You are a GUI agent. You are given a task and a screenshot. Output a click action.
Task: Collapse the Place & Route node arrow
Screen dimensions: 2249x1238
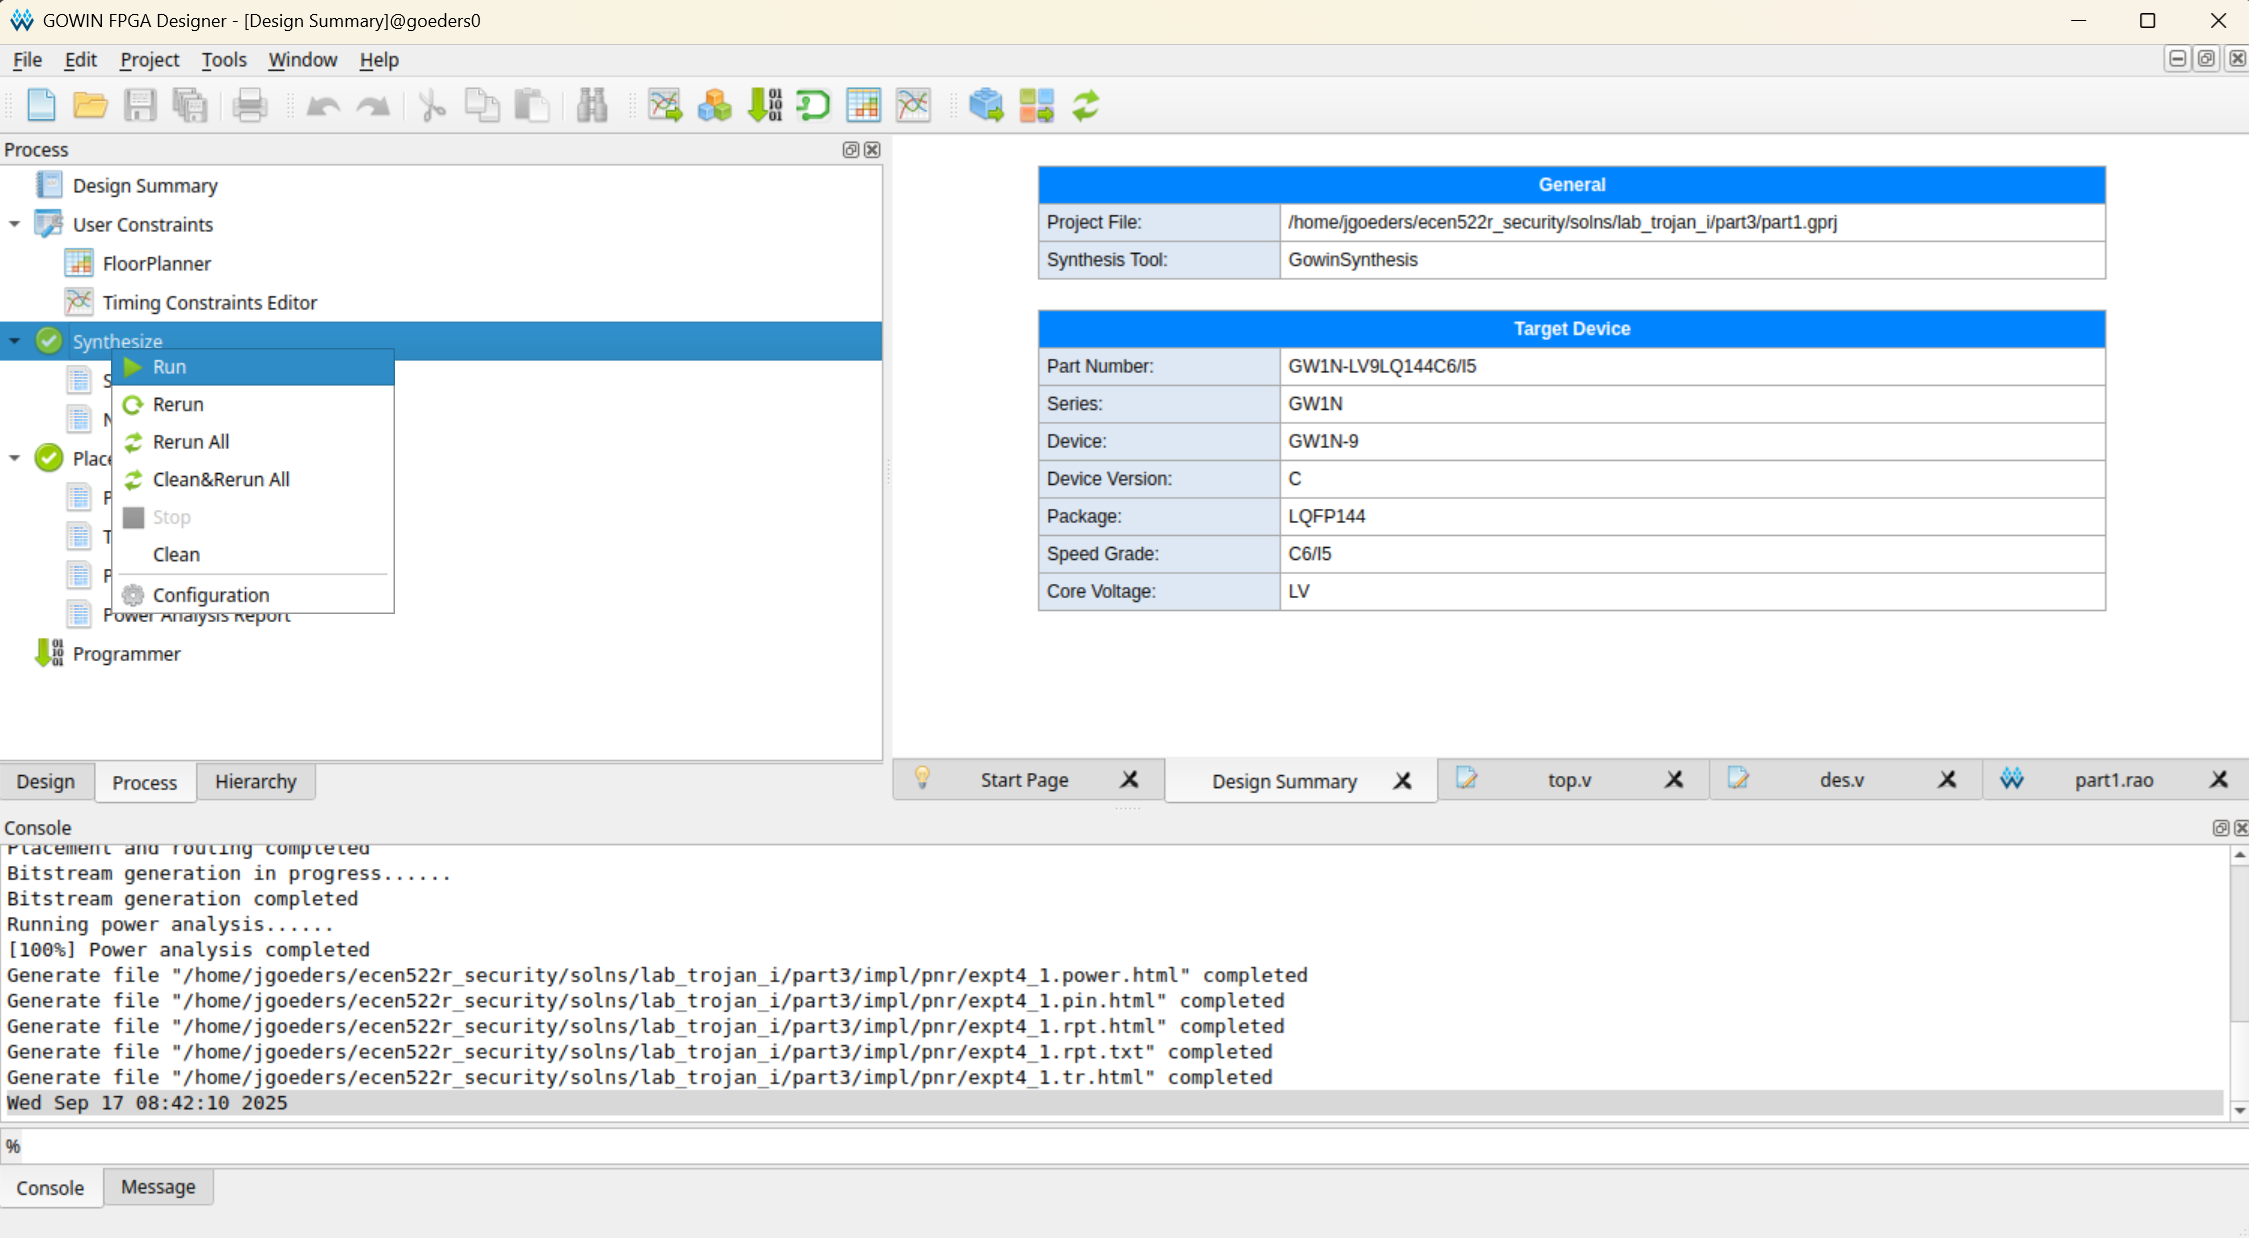(x=14, y=458)
